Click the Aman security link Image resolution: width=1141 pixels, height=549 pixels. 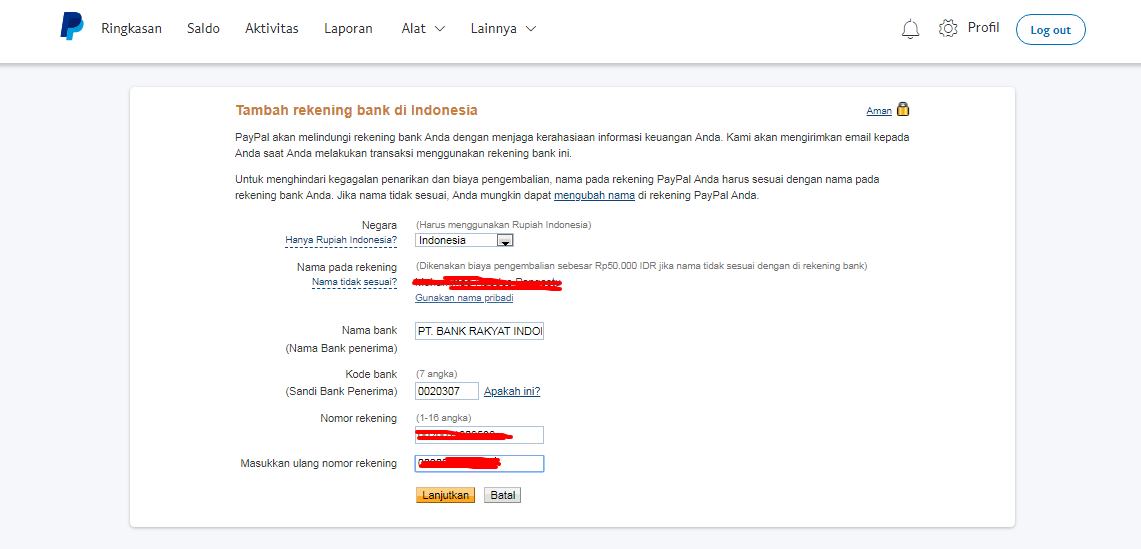click(879, 111)
